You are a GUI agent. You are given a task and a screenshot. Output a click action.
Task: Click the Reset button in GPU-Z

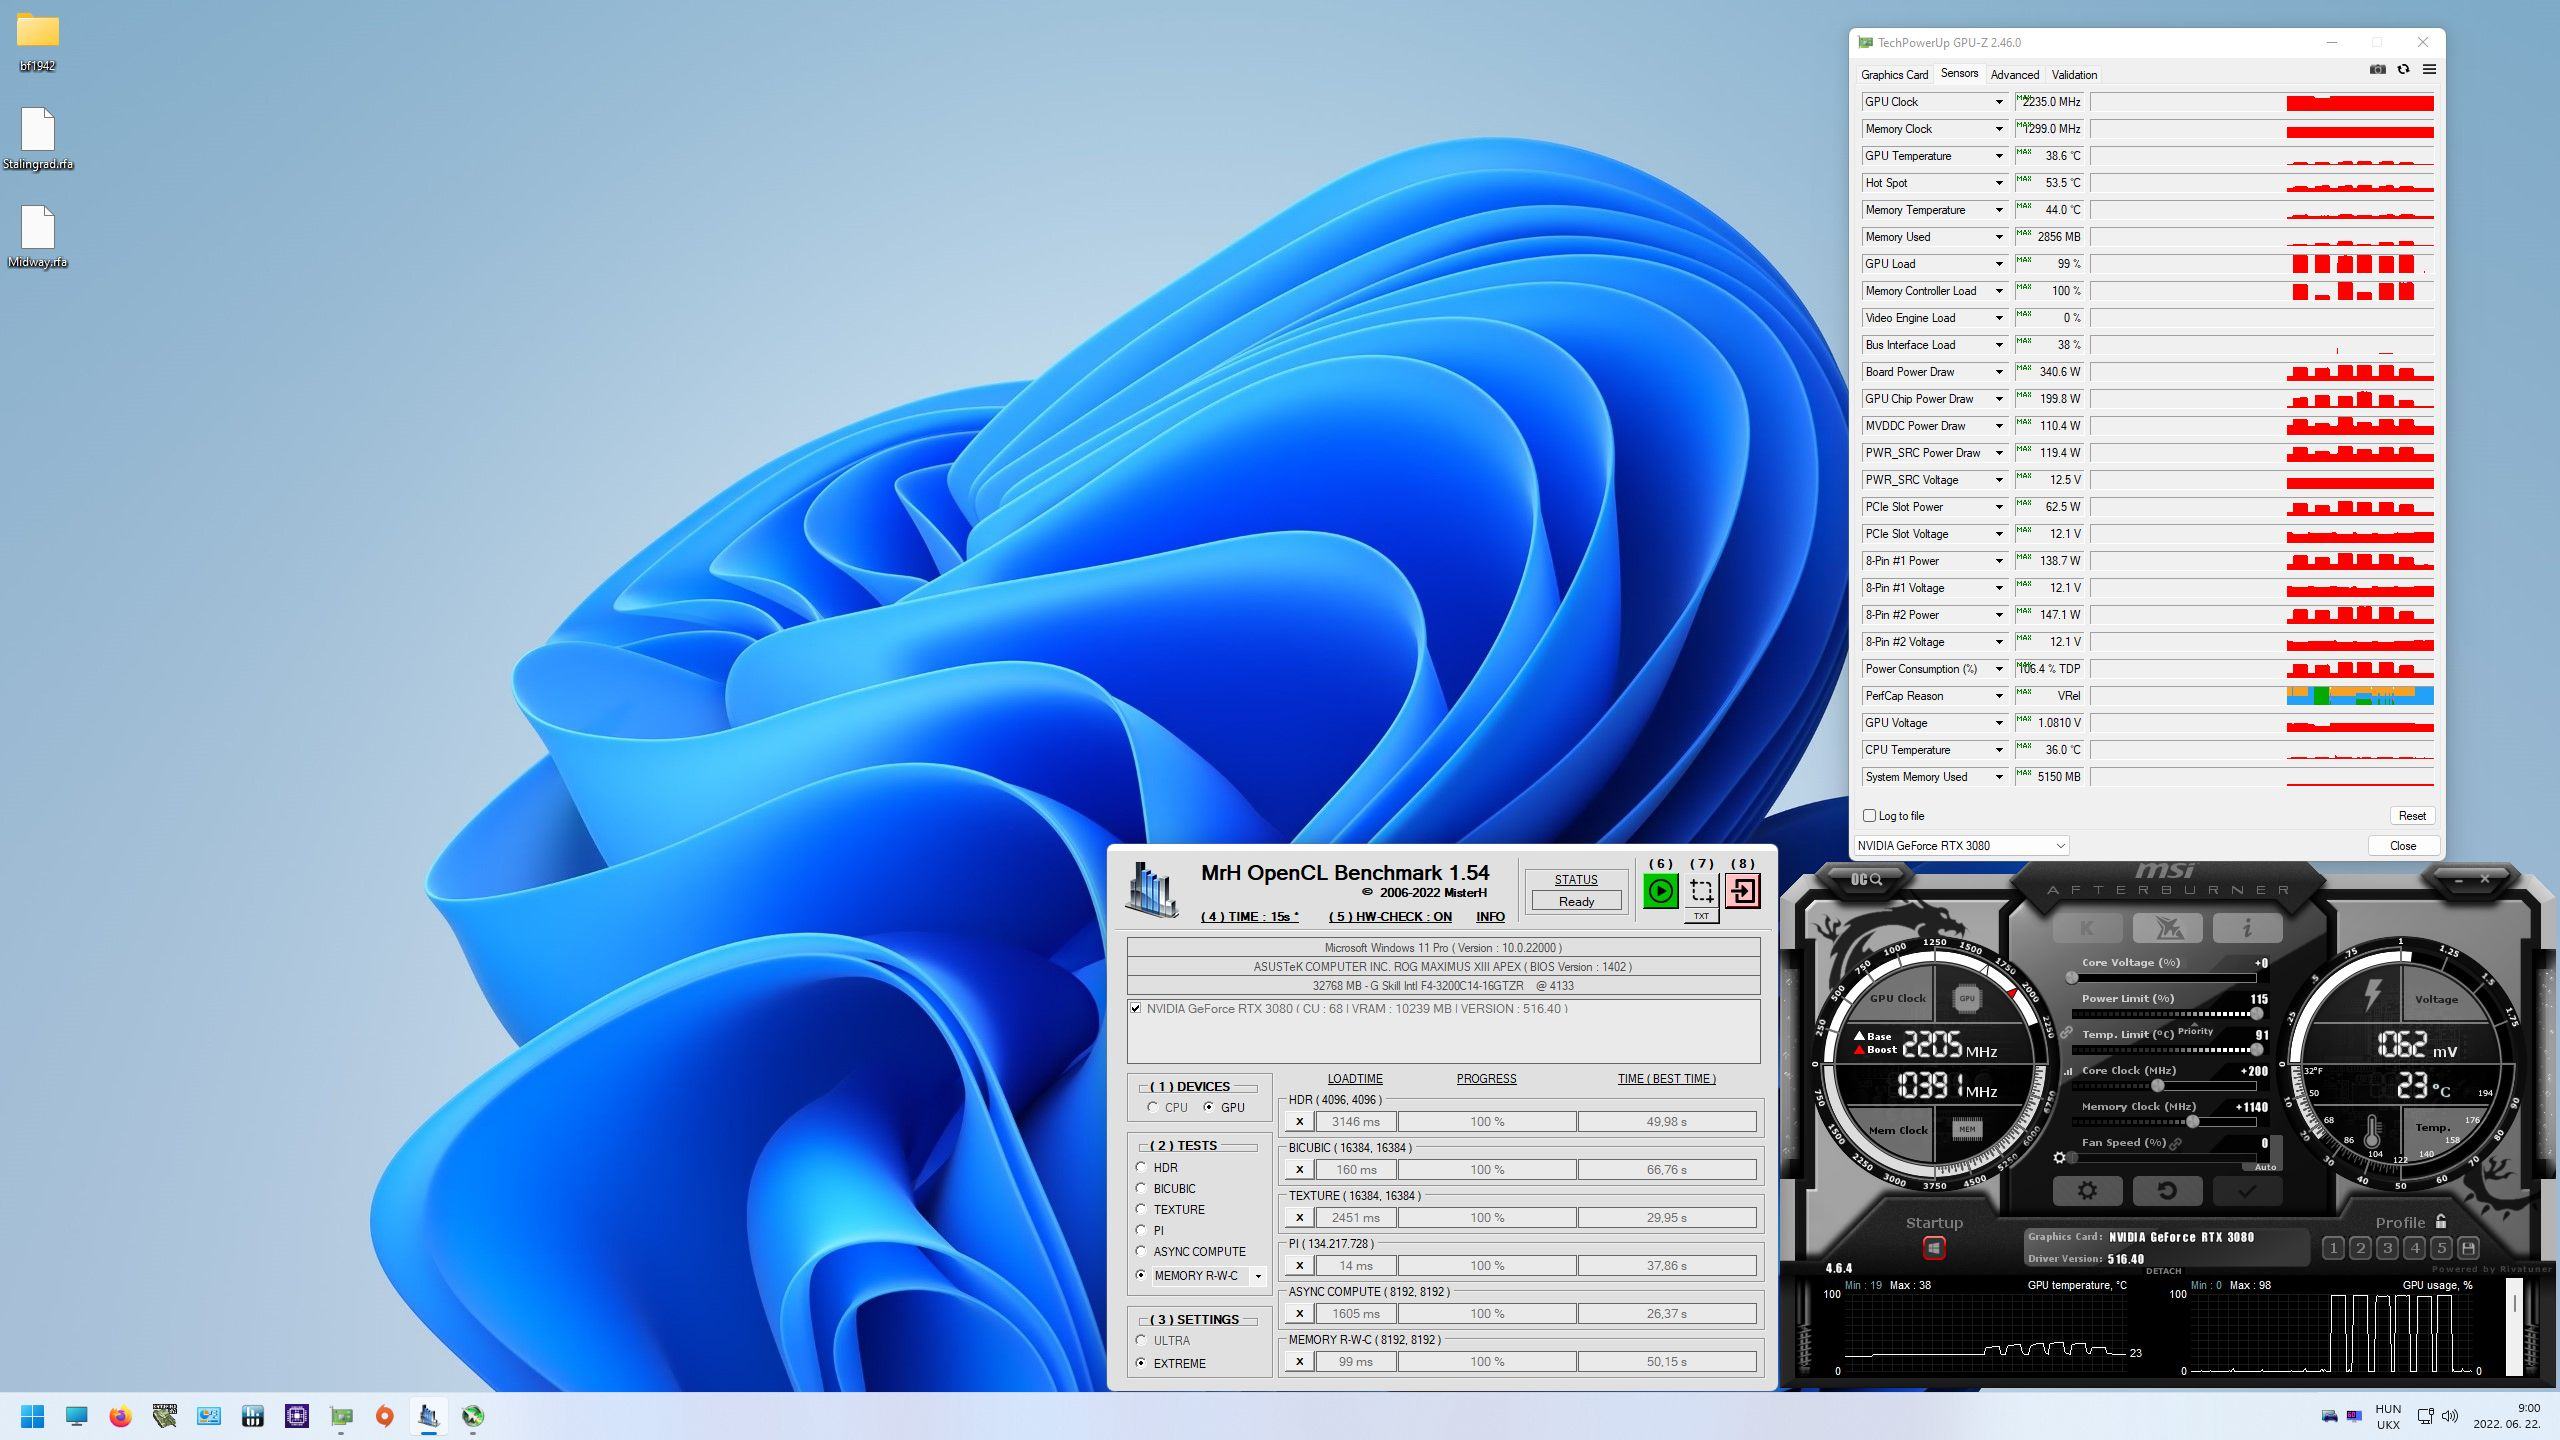click(x=2412, y=816)
